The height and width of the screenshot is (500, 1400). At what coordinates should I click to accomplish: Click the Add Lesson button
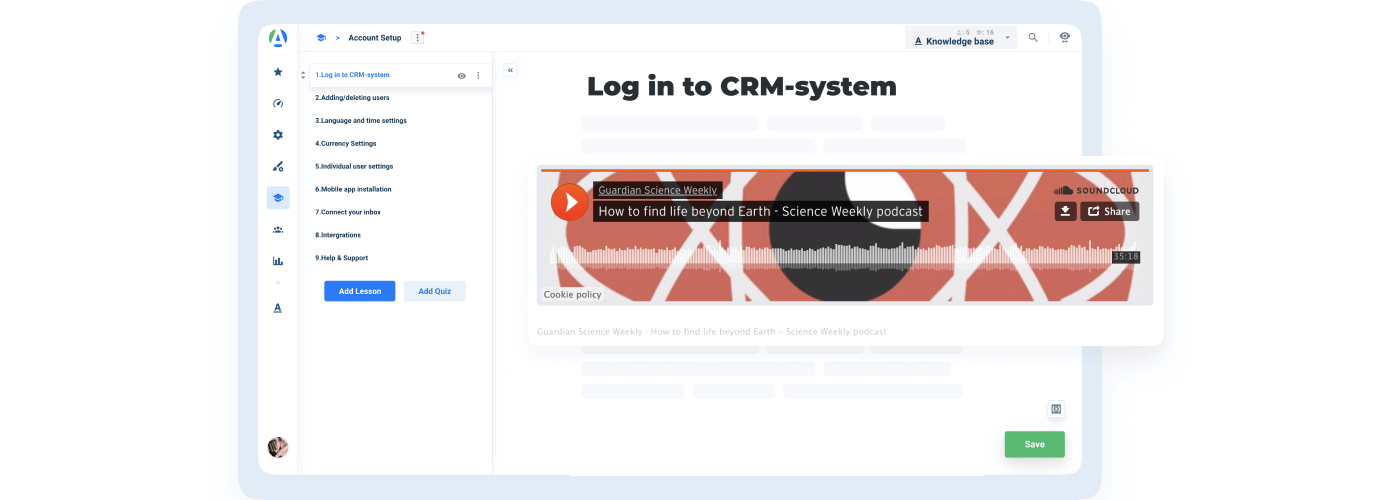pyautogui.click(x=360, y=291)
